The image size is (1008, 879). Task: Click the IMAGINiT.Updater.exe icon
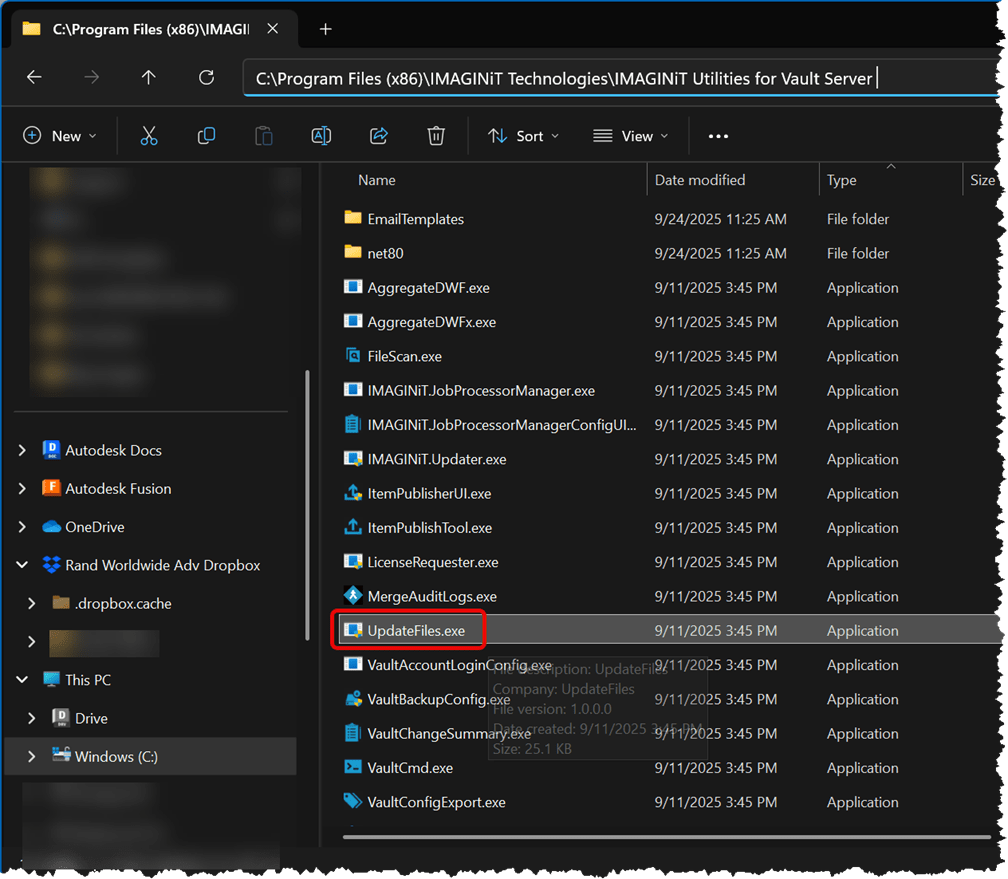coord(352,458)
